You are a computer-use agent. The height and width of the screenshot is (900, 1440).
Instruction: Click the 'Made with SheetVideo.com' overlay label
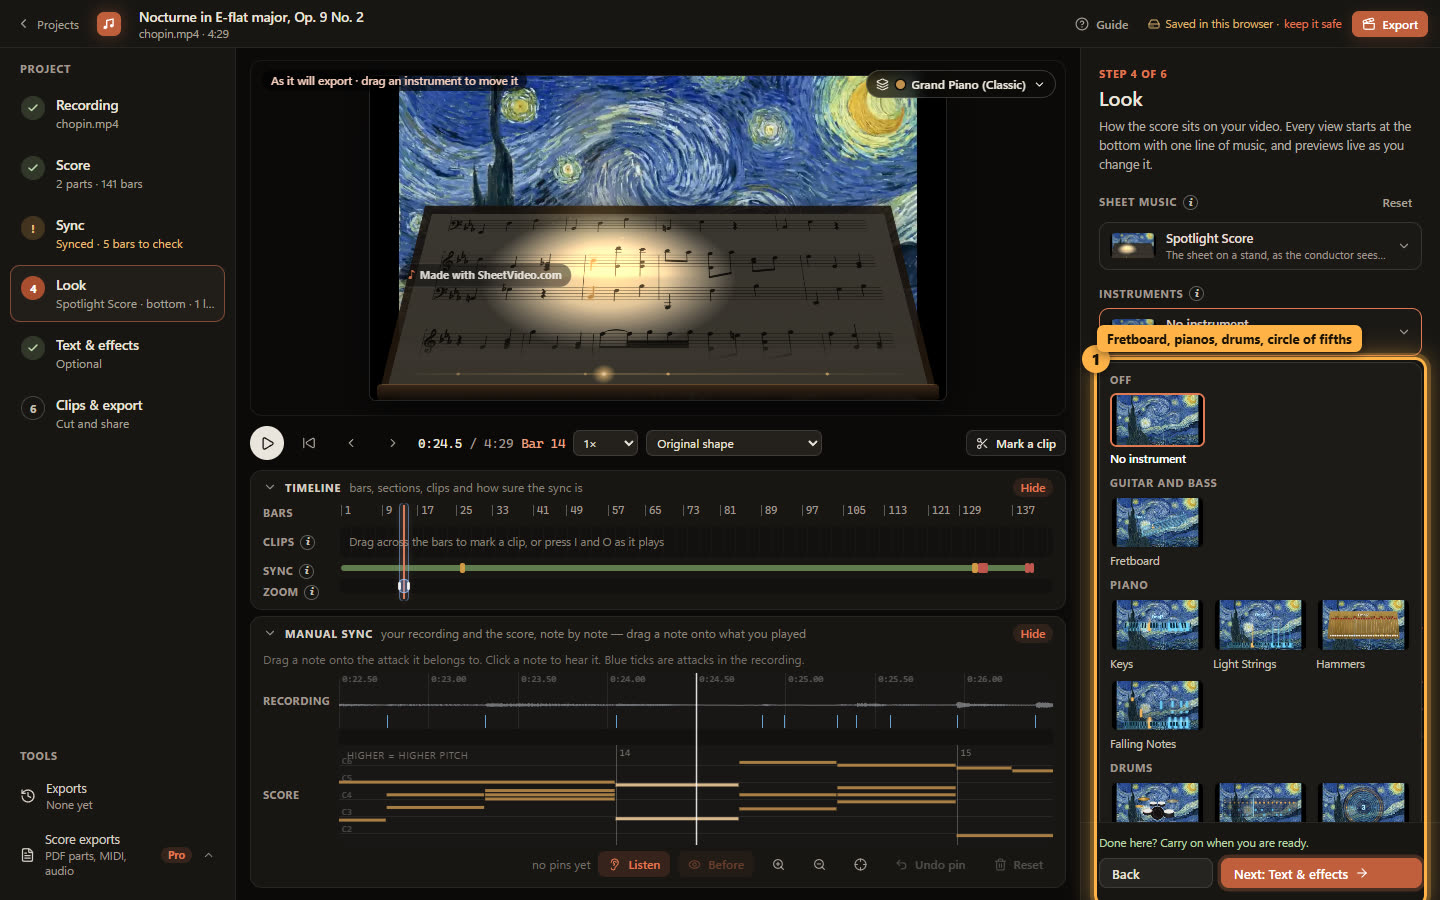(486, 275)
